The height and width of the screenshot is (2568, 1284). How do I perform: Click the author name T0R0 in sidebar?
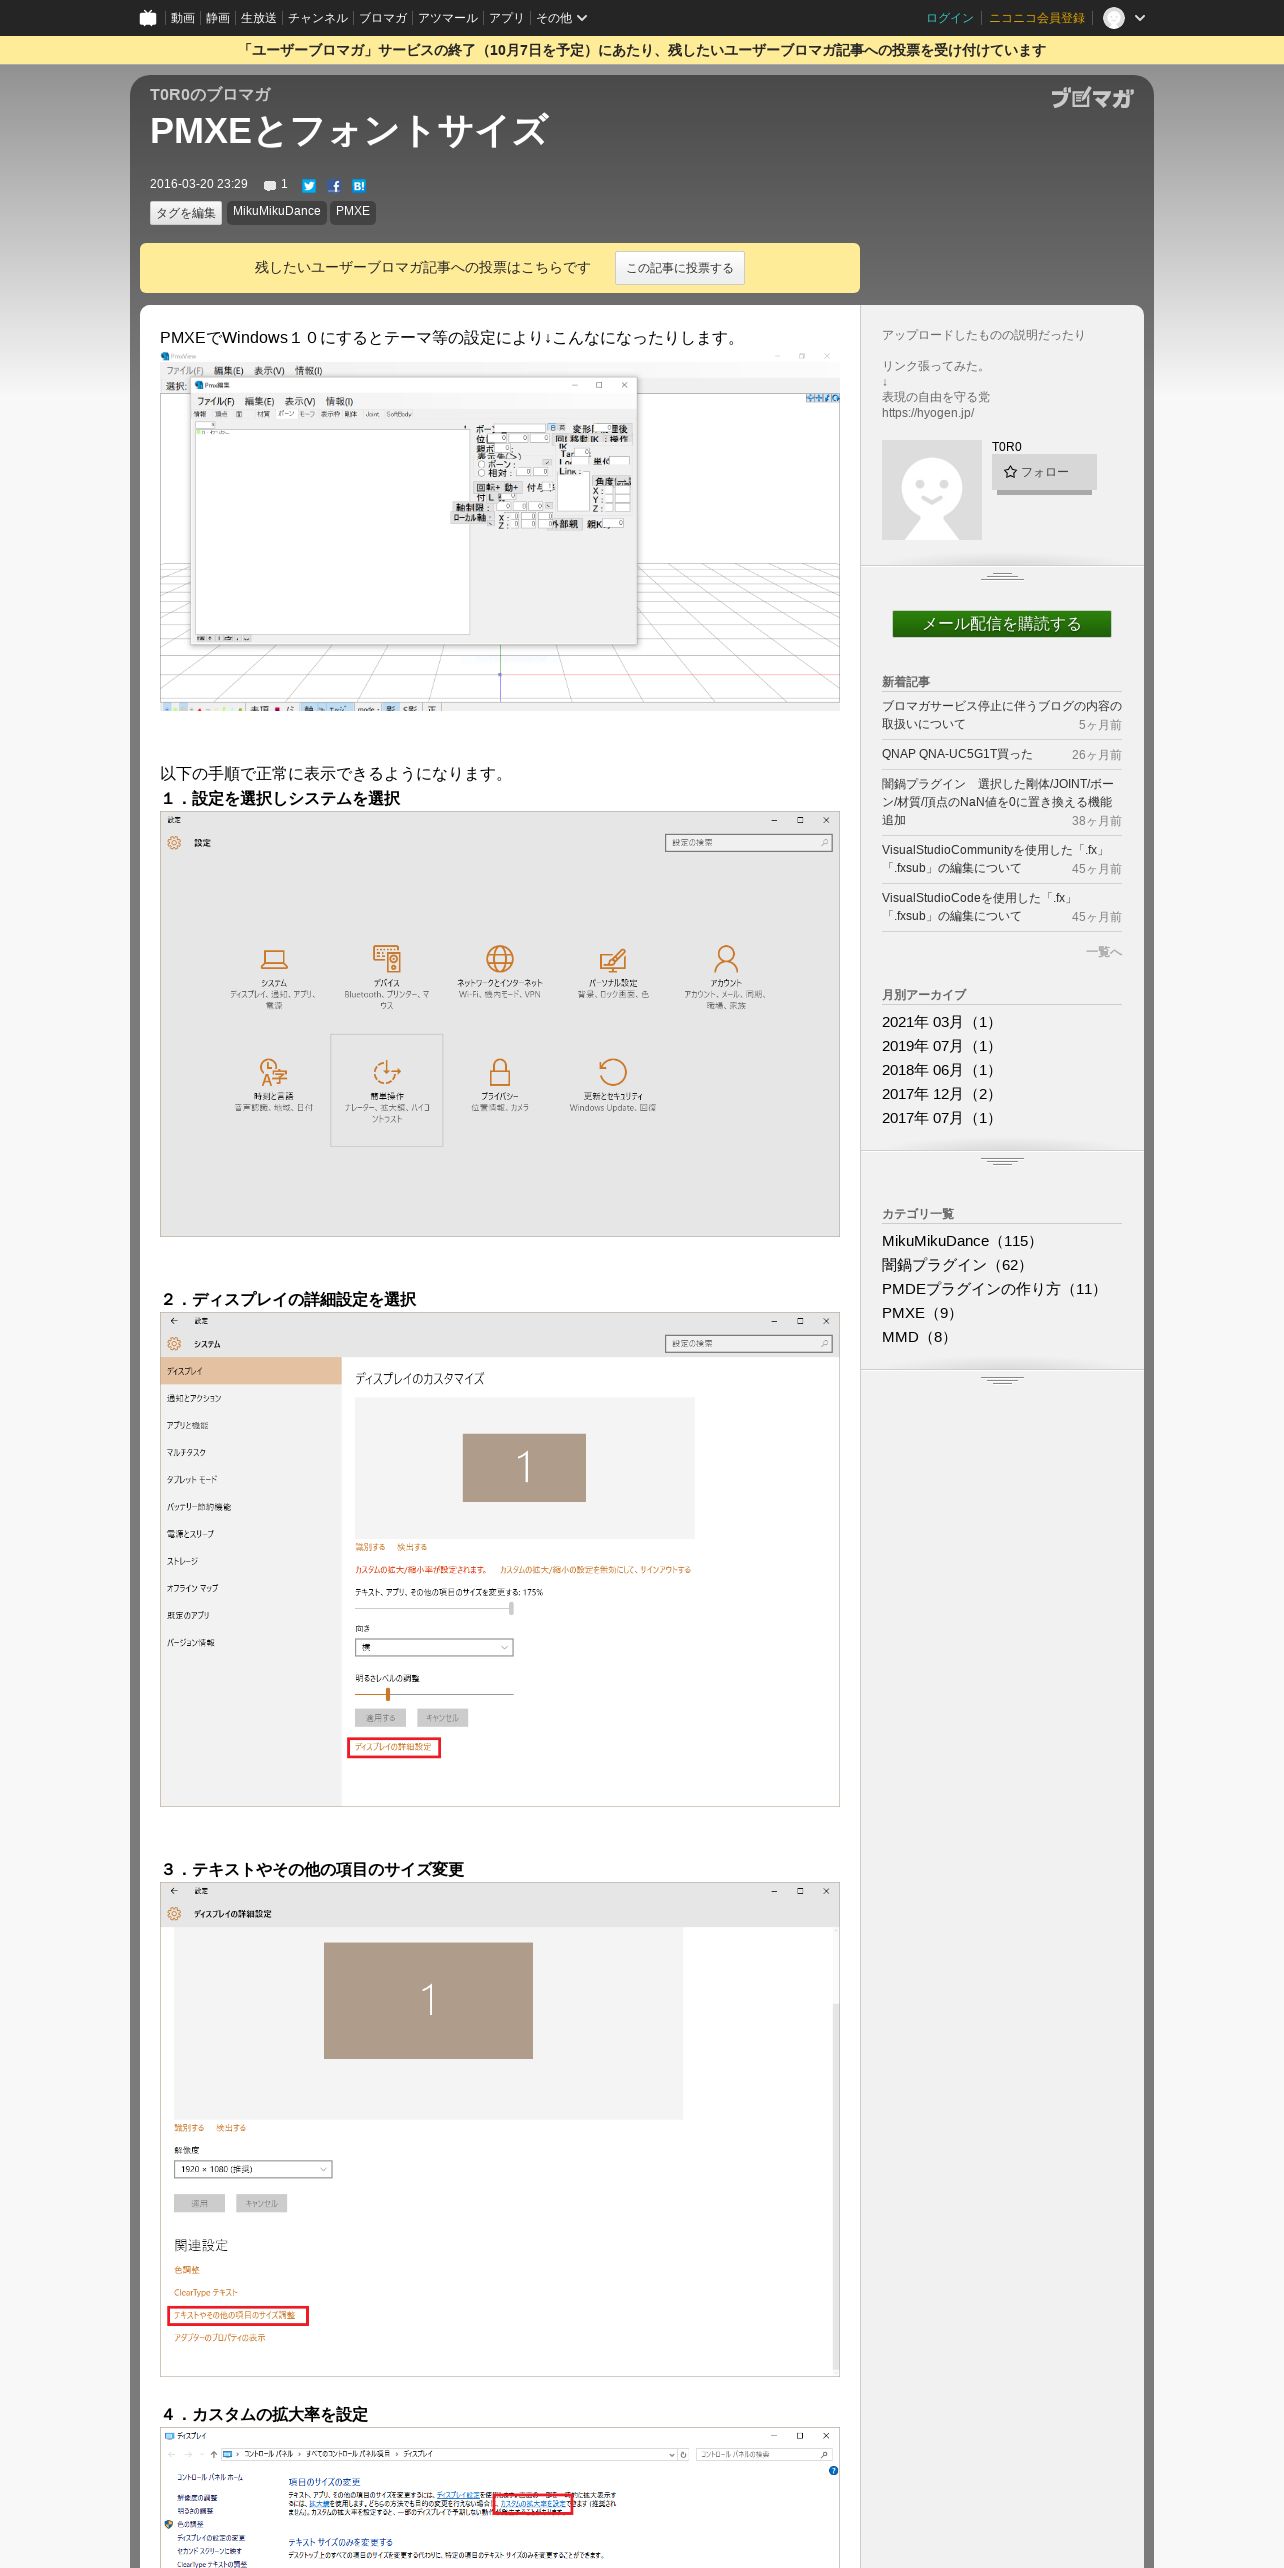point(1007,447)
